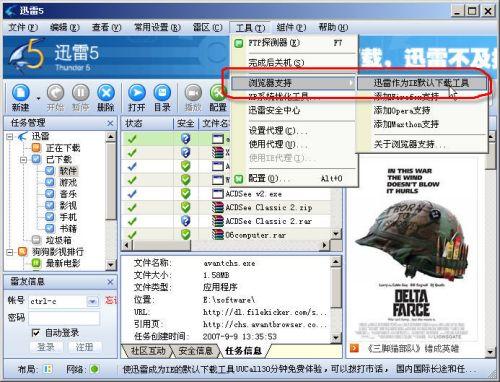This screenshot has width=500, height=382.
Task: Click the green 网络 network status icon
Action: [95, 369]
